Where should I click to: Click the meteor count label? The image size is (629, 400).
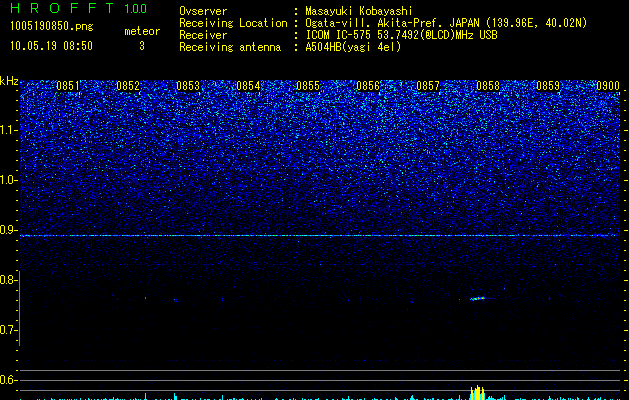point(142,31)
